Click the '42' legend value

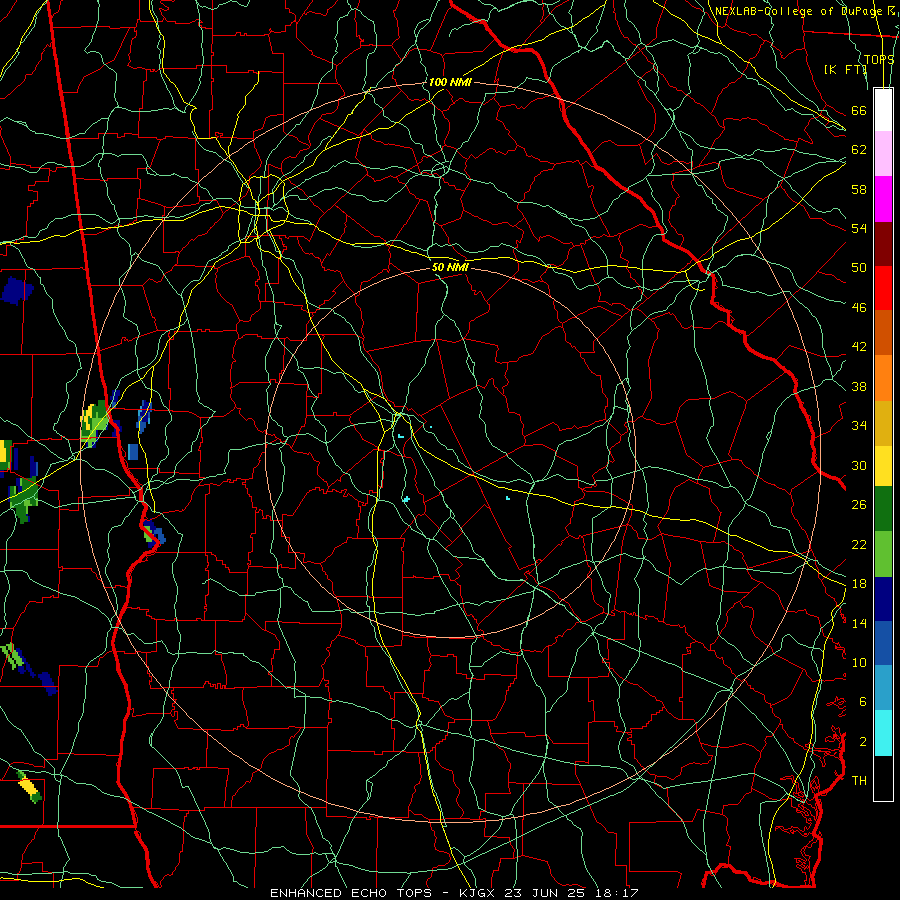click(859, 347)
